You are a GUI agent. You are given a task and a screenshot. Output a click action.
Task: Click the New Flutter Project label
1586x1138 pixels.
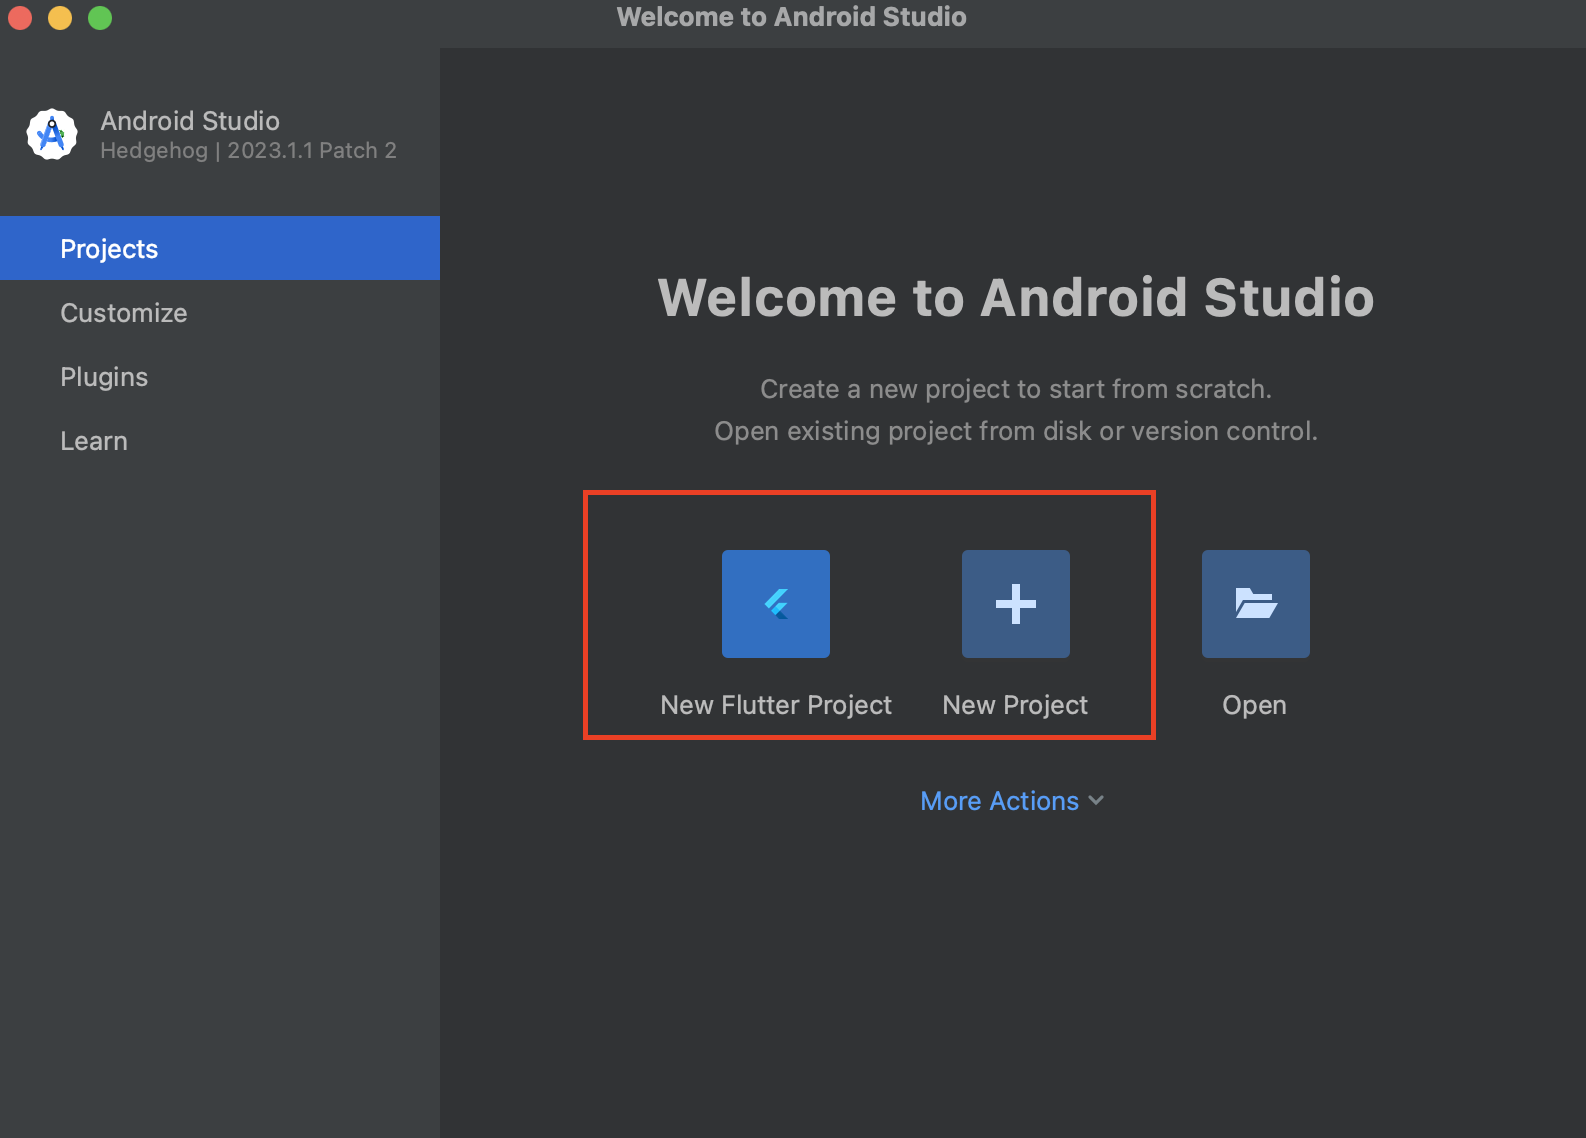(776, 705)
